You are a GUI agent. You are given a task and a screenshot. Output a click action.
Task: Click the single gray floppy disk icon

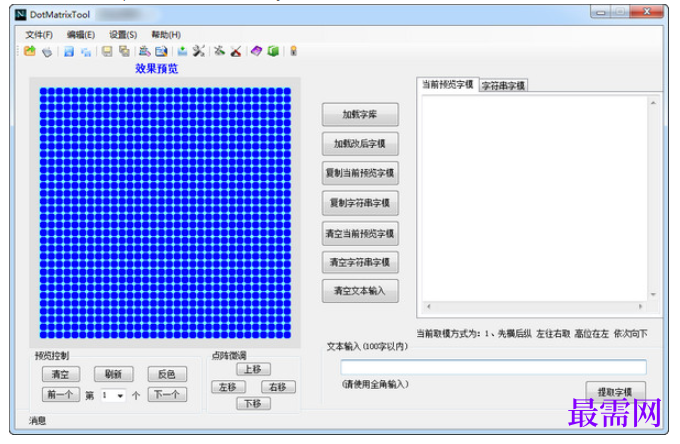point(107,52)
